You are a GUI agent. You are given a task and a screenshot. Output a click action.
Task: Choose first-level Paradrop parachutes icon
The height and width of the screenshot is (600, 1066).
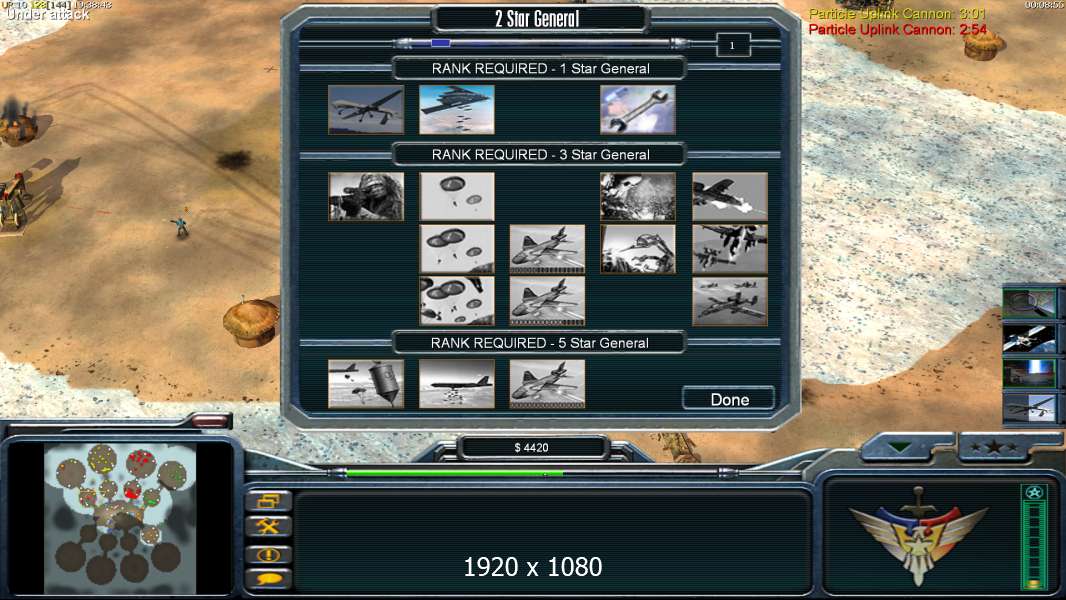click(x=457, y=196)
